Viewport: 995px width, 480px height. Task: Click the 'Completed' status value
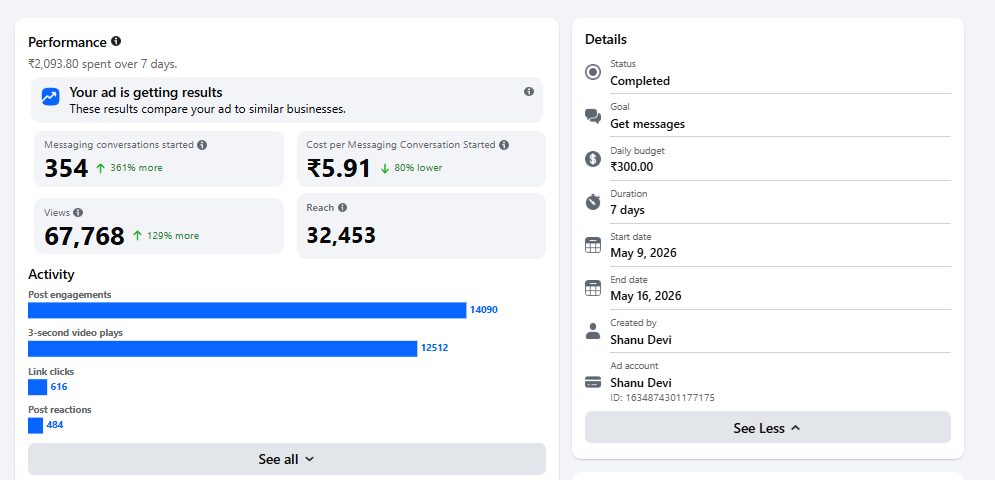coord(640,81)
